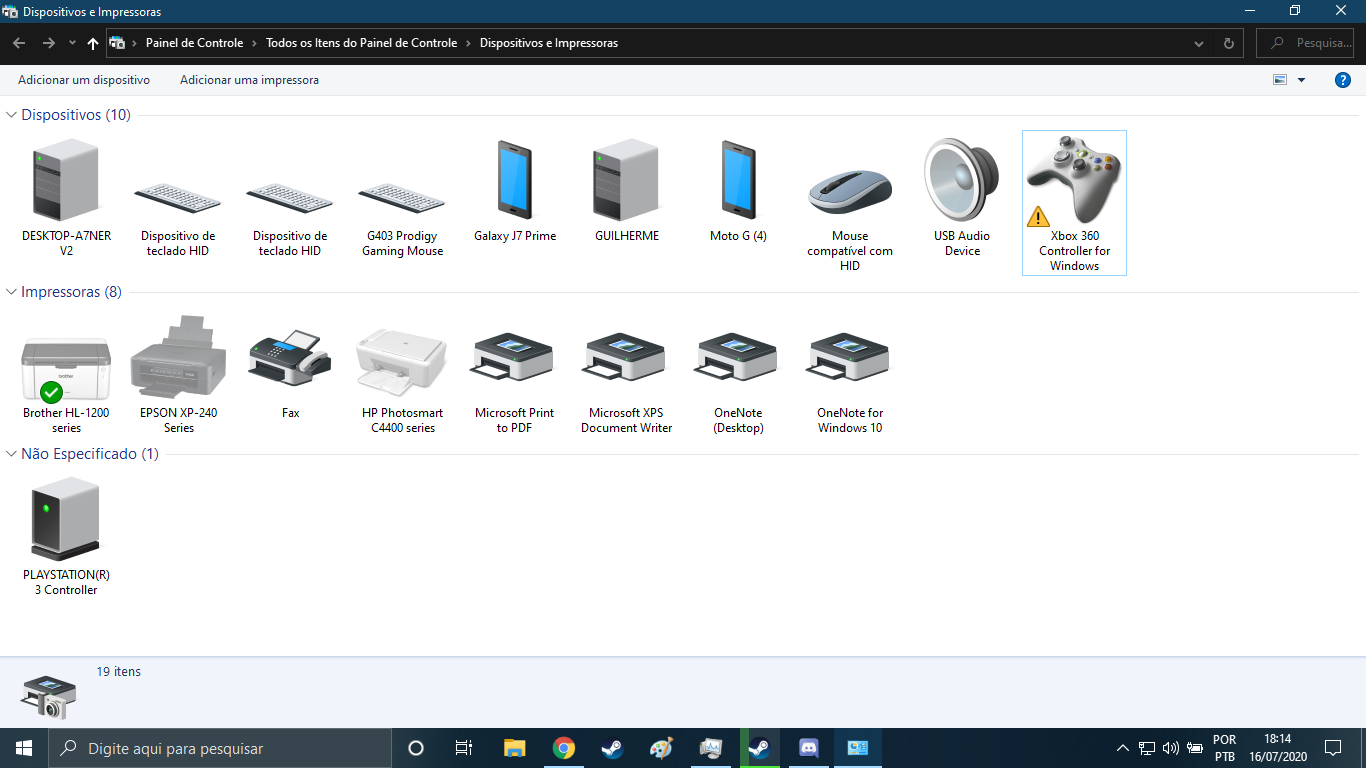
Task: Select the Microsoft Print to PDF printer
Action: 514,381
